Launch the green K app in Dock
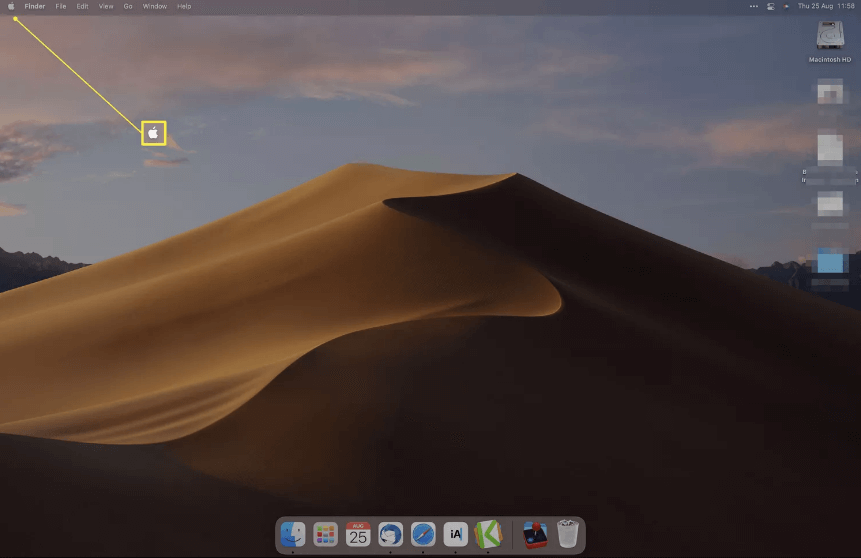Image resolution: width=861 pixels, height=558 pixels. pos(487,534)
